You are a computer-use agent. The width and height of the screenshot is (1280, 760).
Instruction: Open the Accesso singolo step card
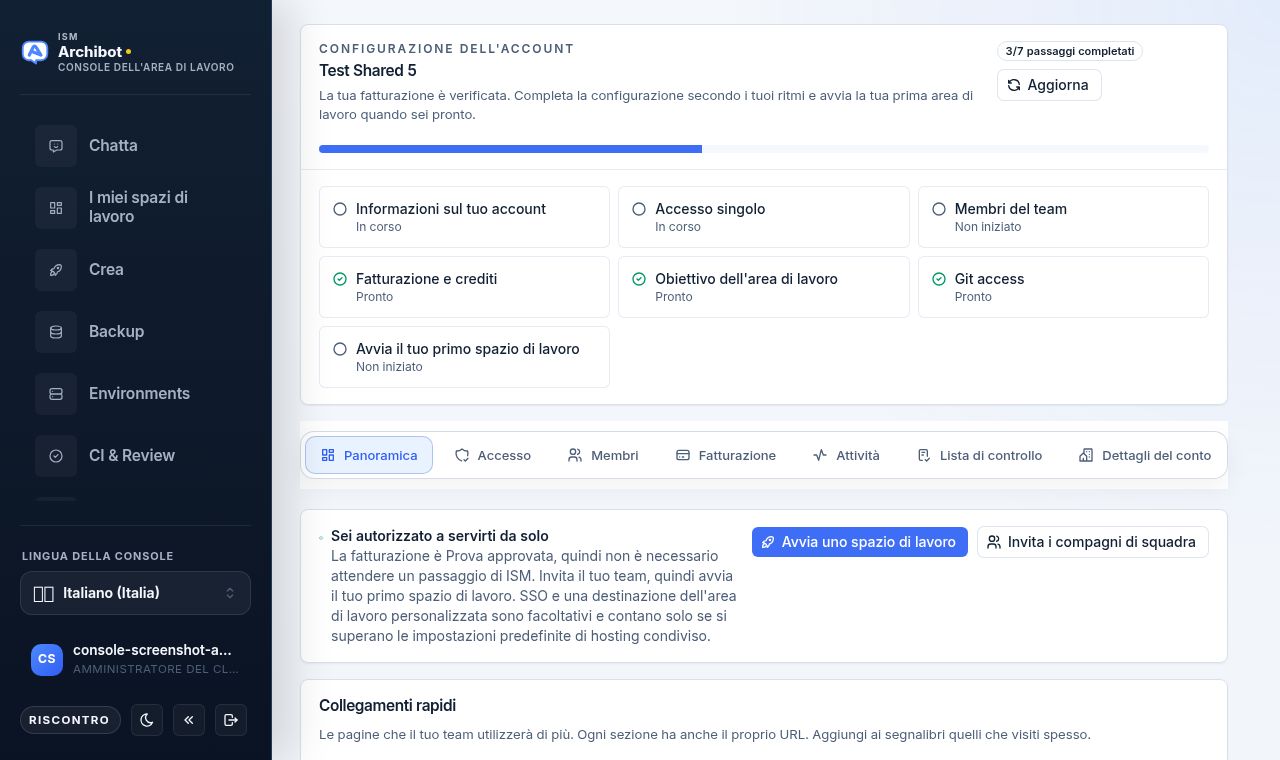click(764, 217)
